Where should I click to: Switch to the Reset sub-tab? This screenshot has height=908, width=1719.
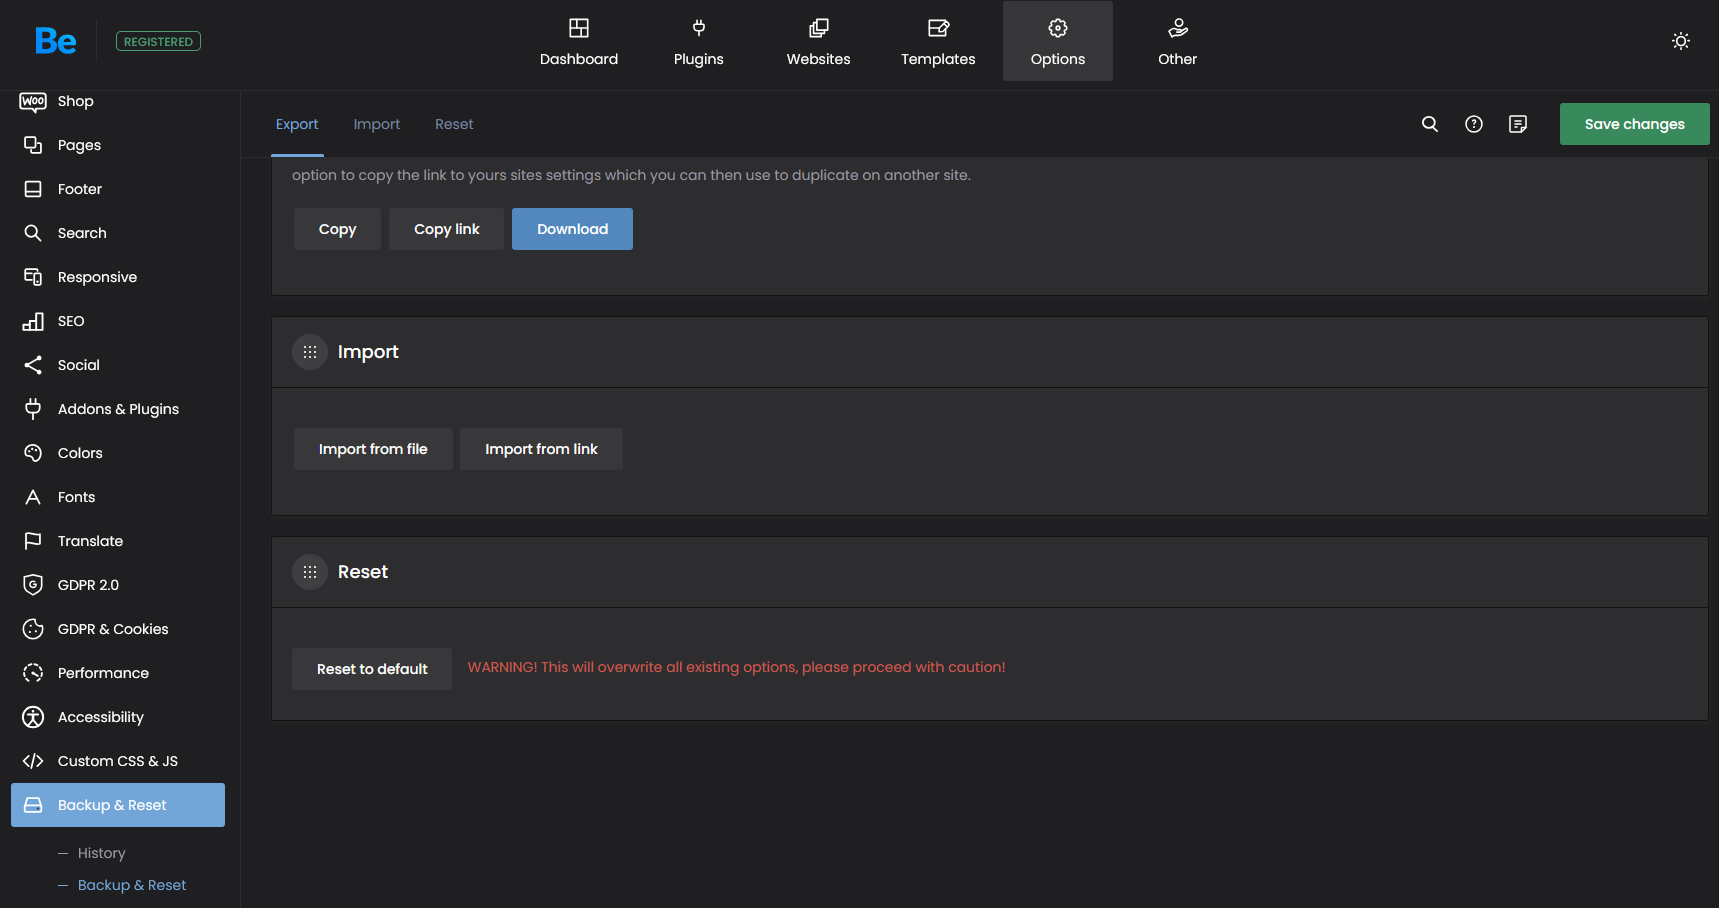point(454,124)
